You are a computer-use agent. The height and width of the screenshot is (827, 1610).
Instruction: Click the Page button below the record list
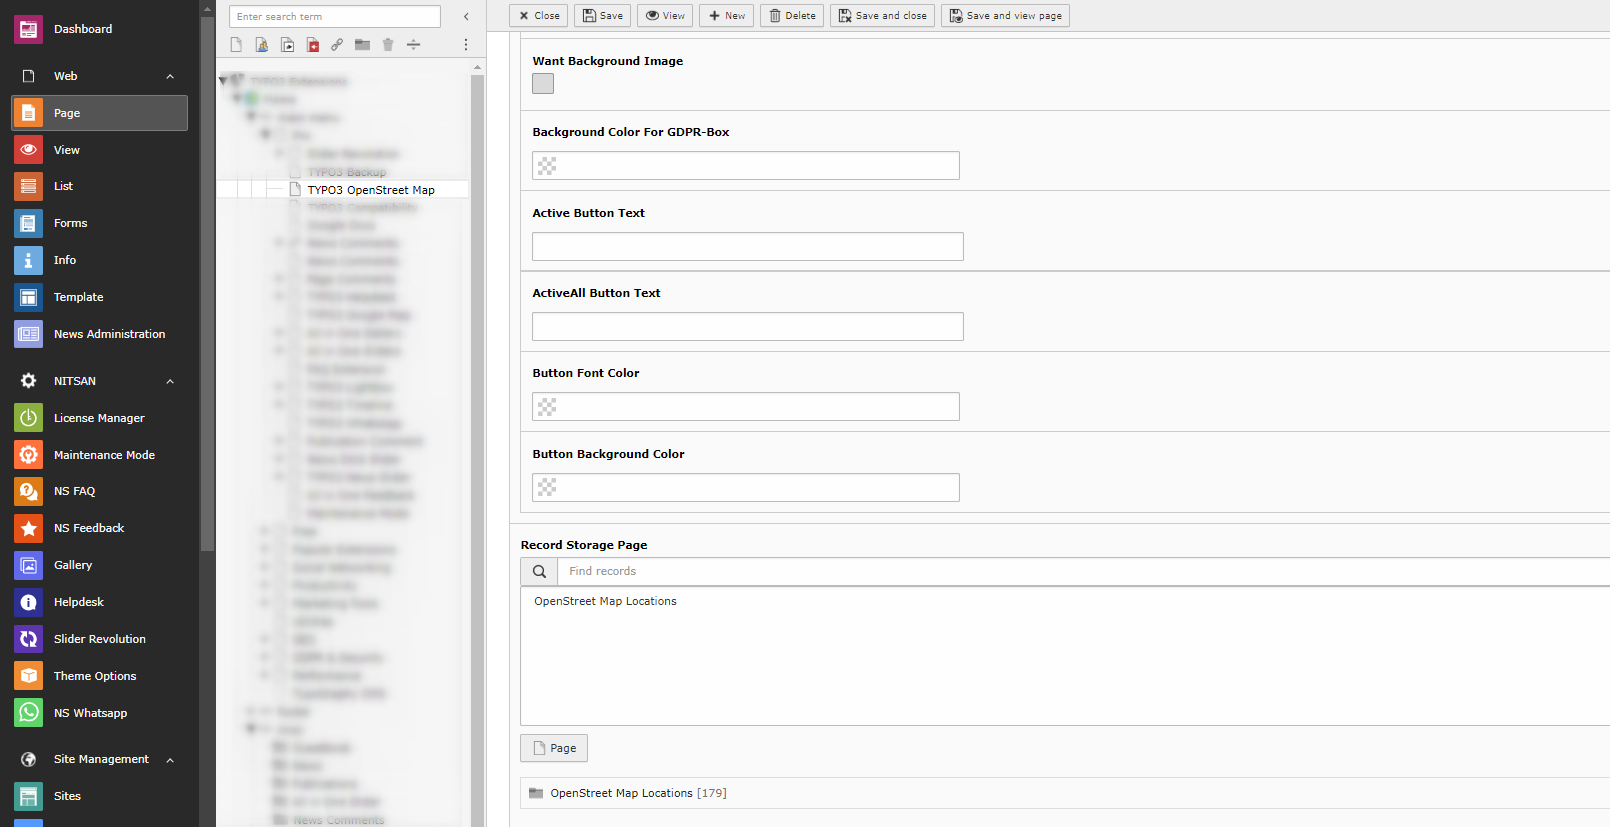[x=554, y=748]
